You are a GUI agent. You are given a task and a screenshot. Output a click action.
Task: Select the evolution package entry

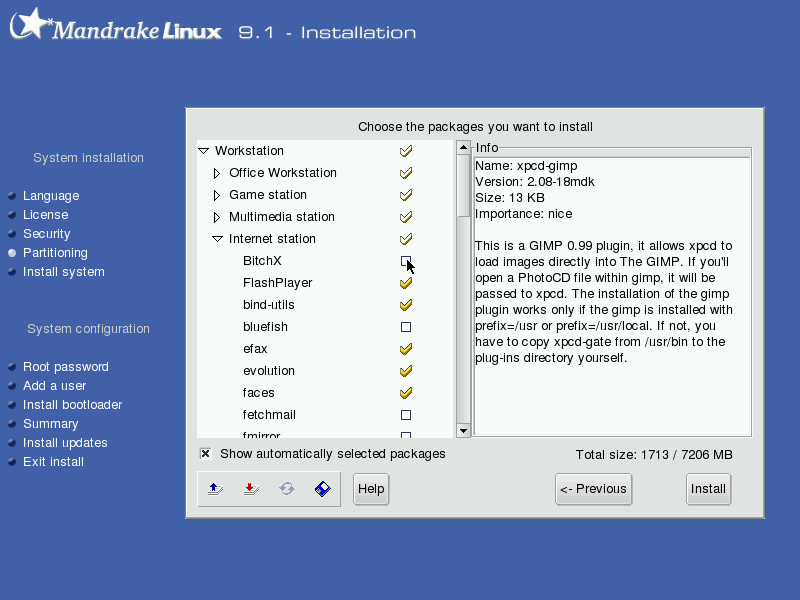(x=269, y=371)
